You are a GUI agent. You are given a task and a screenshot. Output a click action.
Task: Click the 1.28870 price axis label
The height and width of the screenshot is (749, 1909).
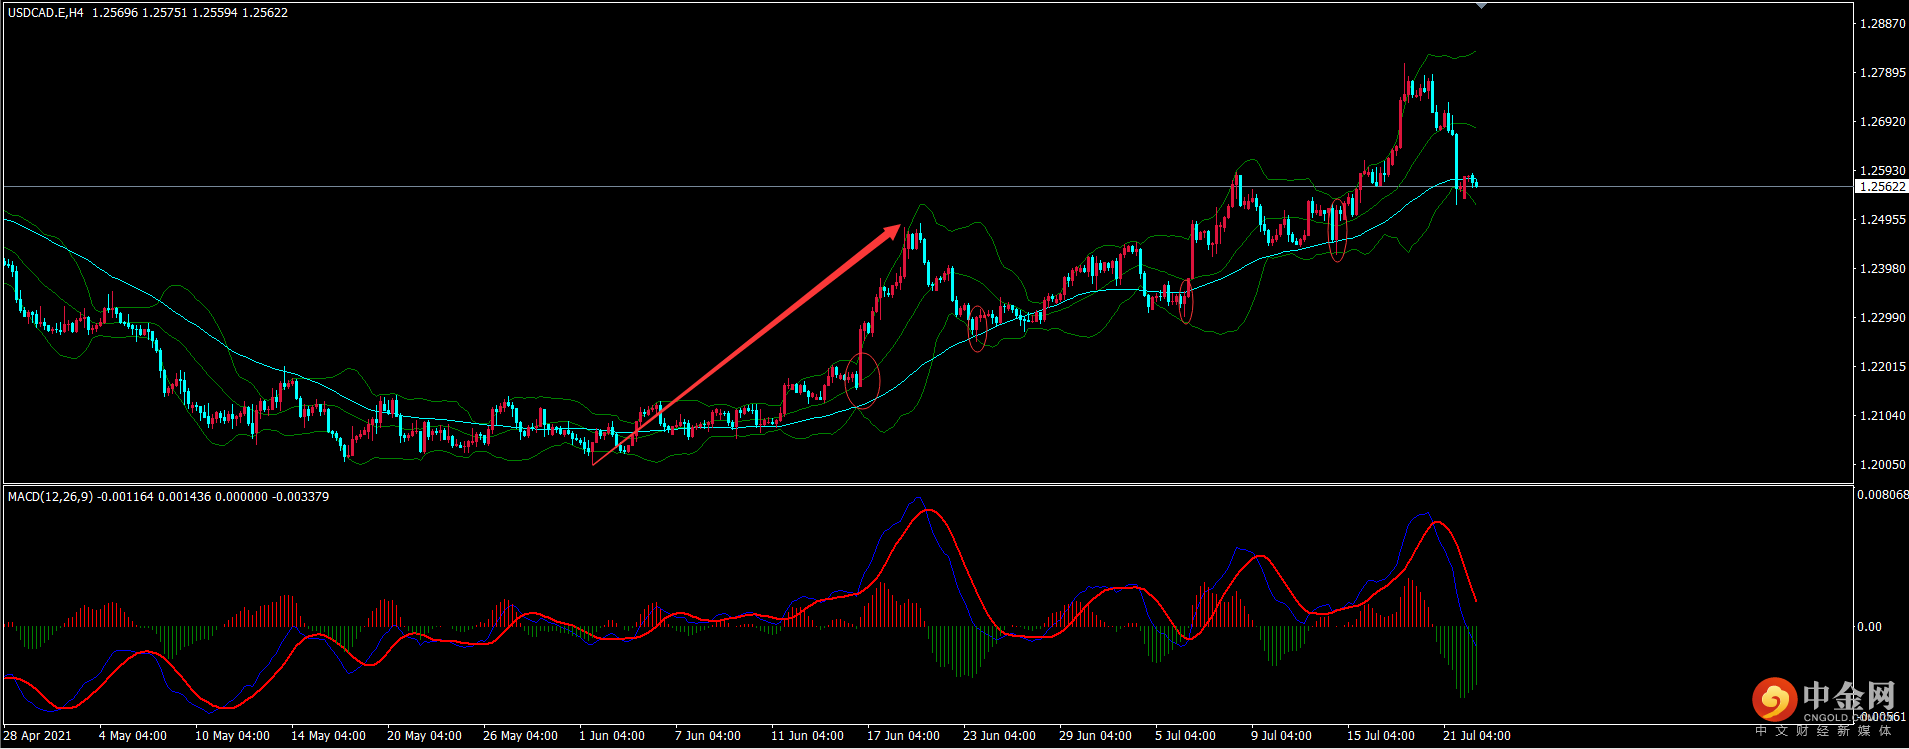[x=1881, y=24]
